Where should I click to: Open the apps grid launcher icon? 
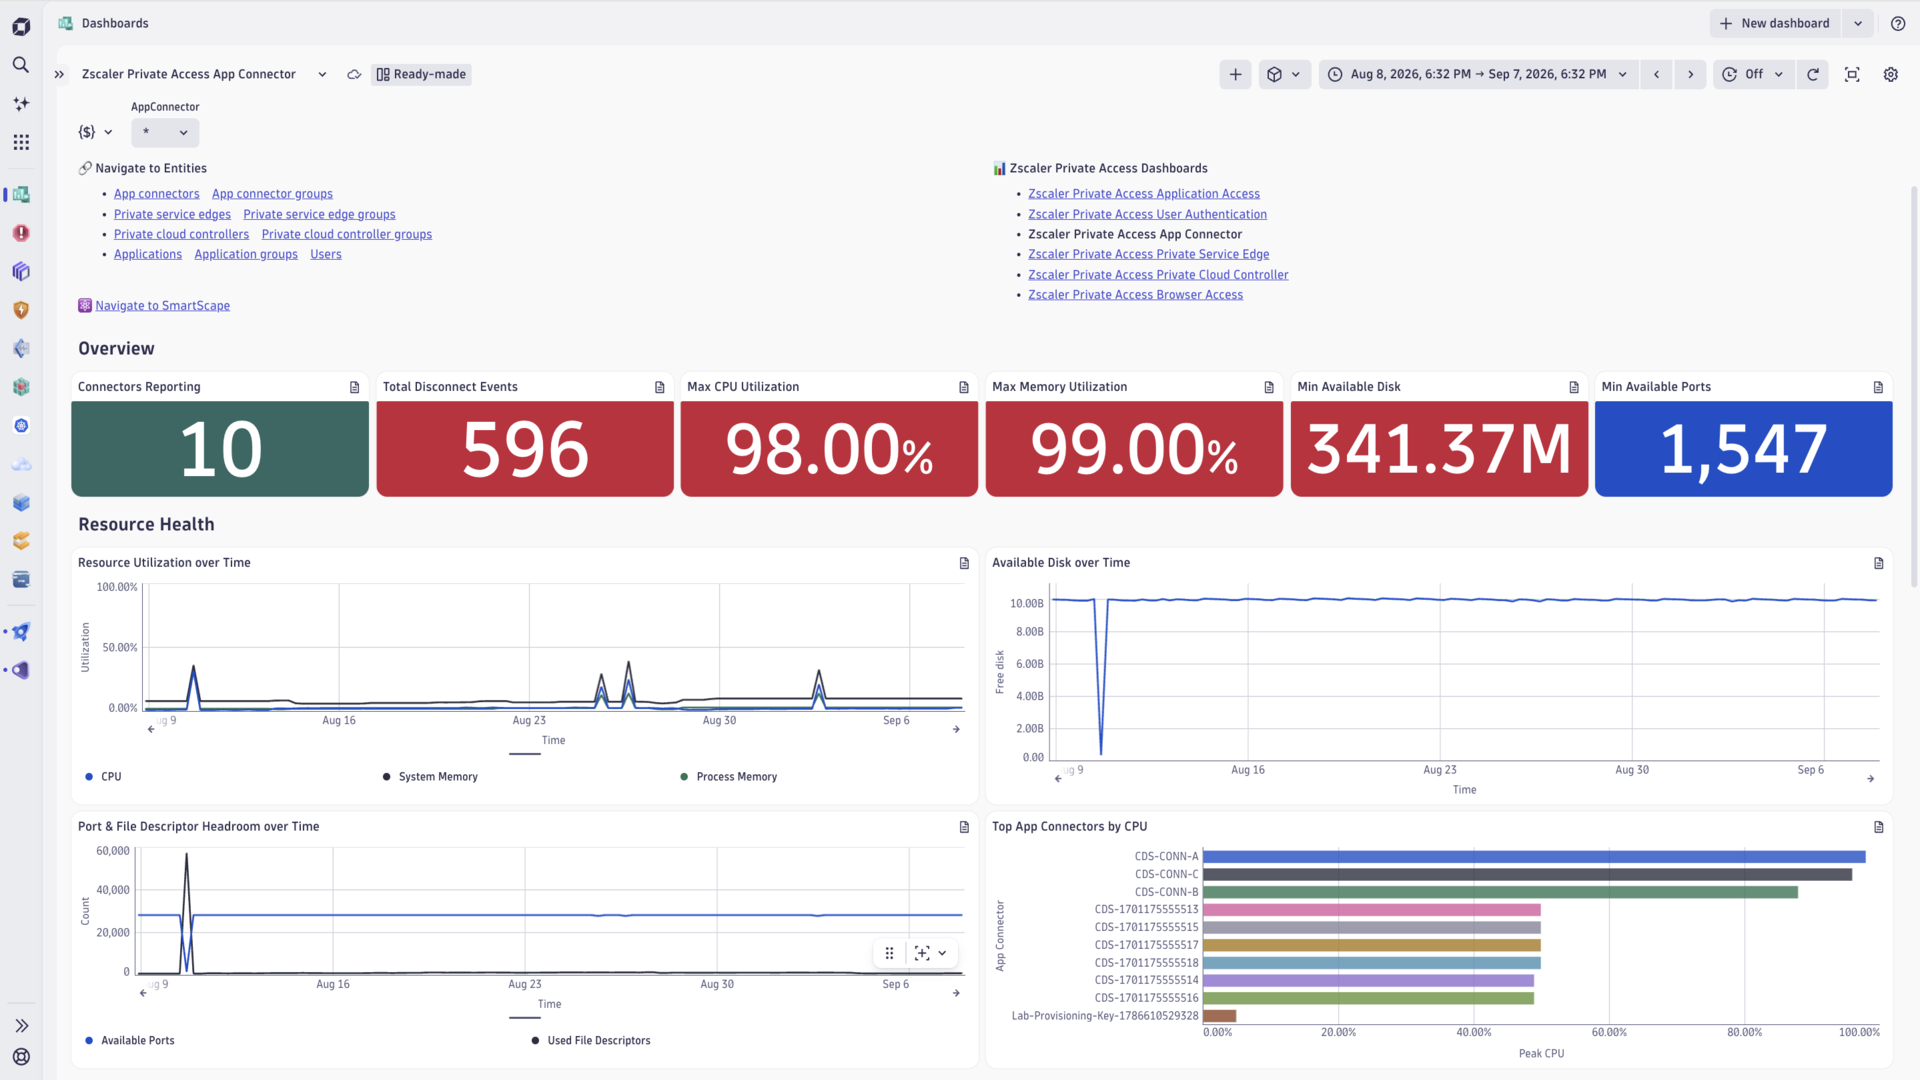[x=21, y=142]
